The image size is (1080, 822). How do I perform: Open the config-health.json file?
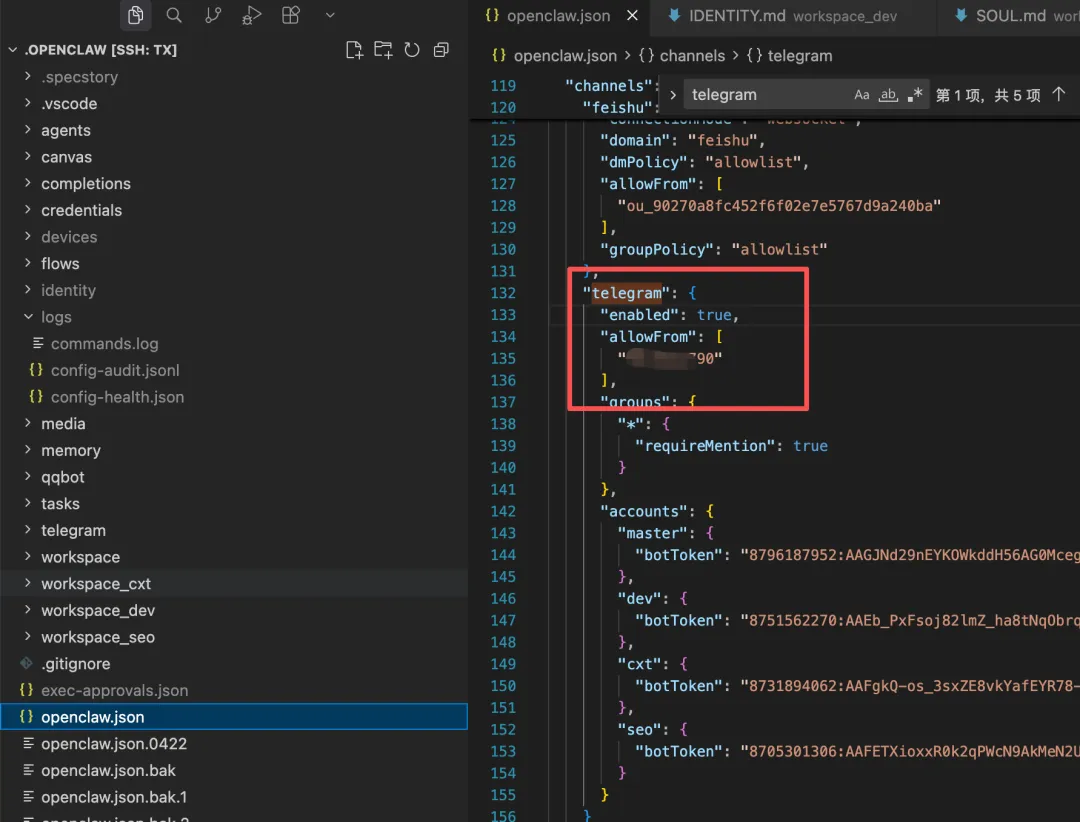click(x=117, y=397)
